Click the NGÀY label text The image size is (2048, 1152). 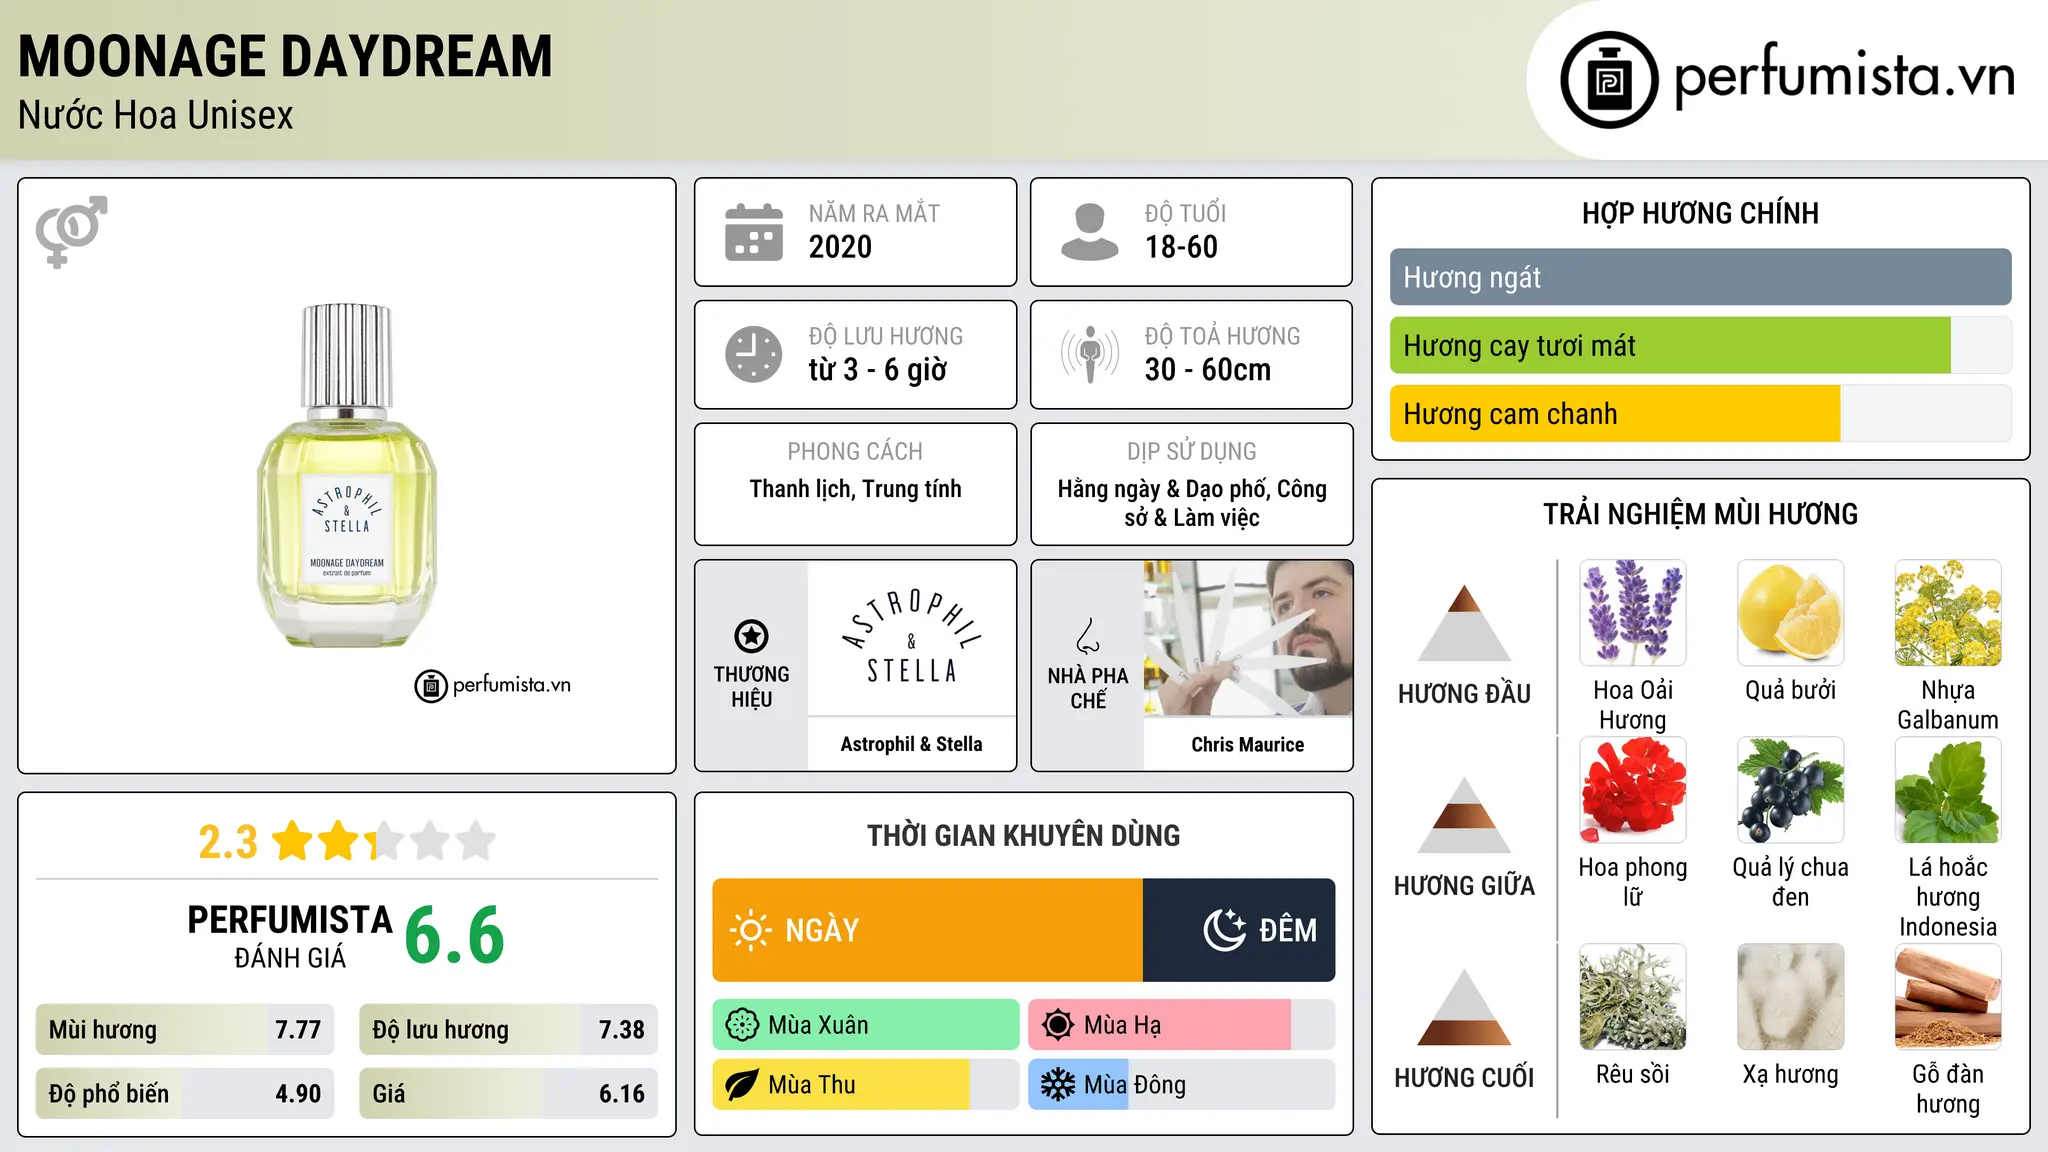[x=822, y=930]
